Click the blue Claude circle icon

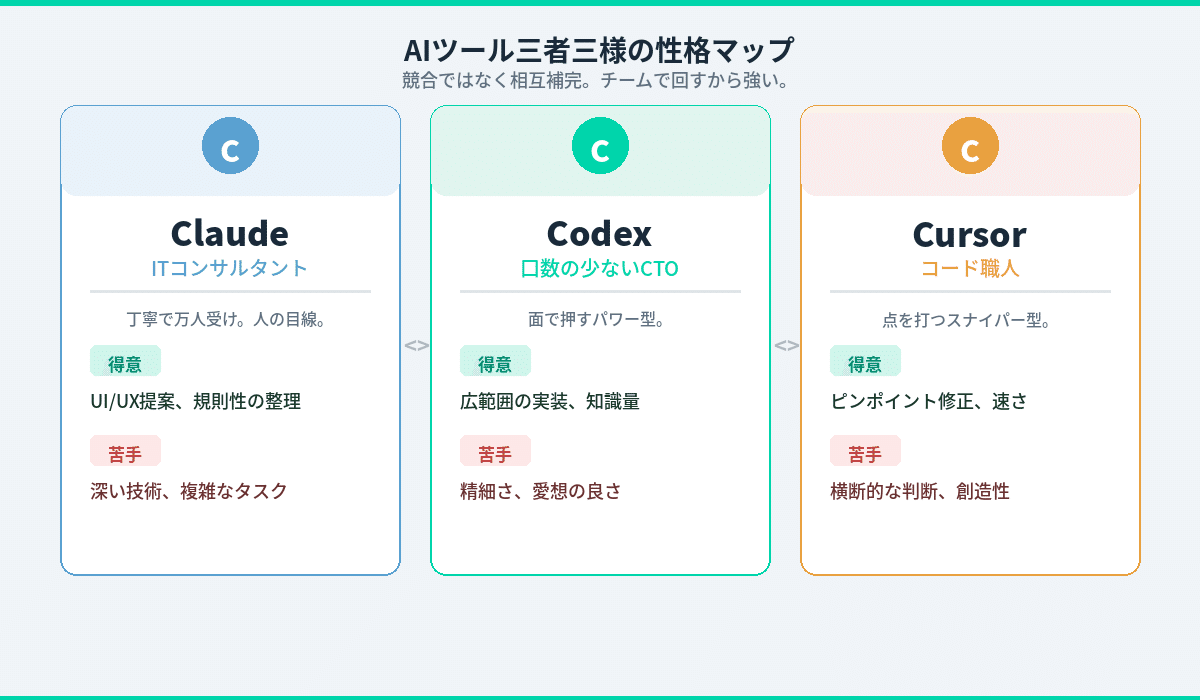click(x=230, y=147)
